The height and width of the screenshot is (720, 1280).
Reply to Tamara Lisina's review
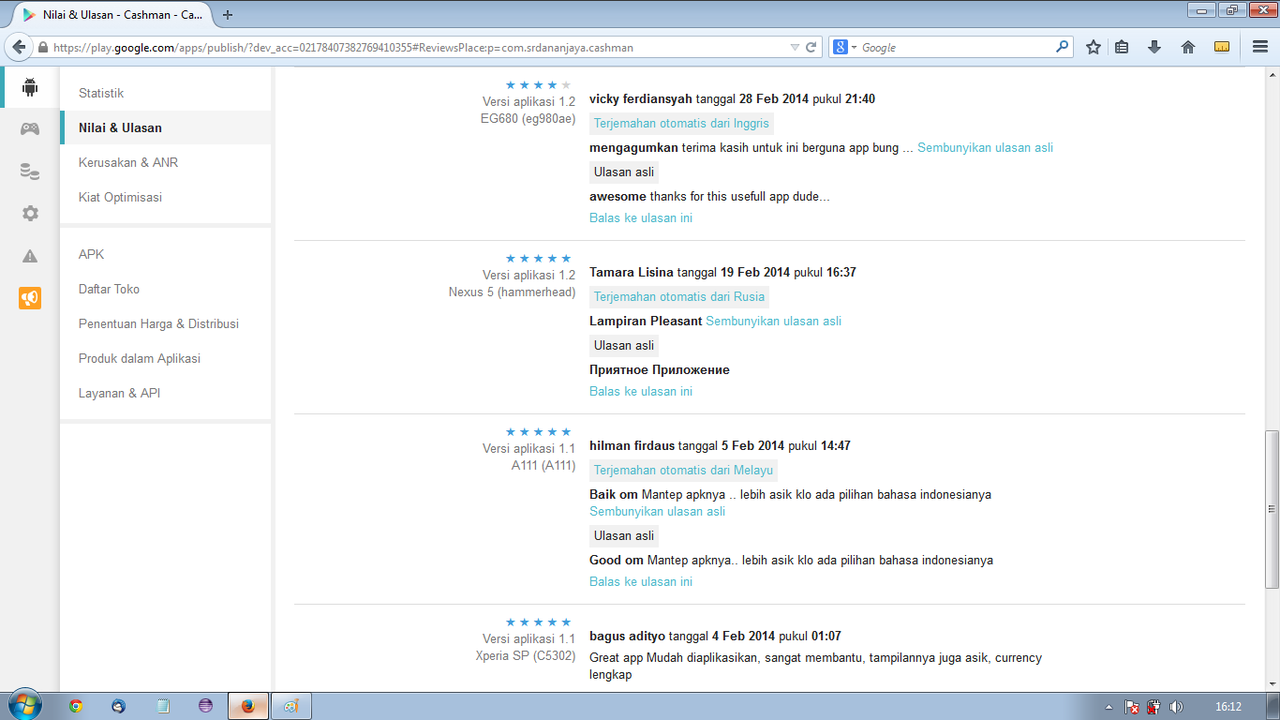point(641,391)
